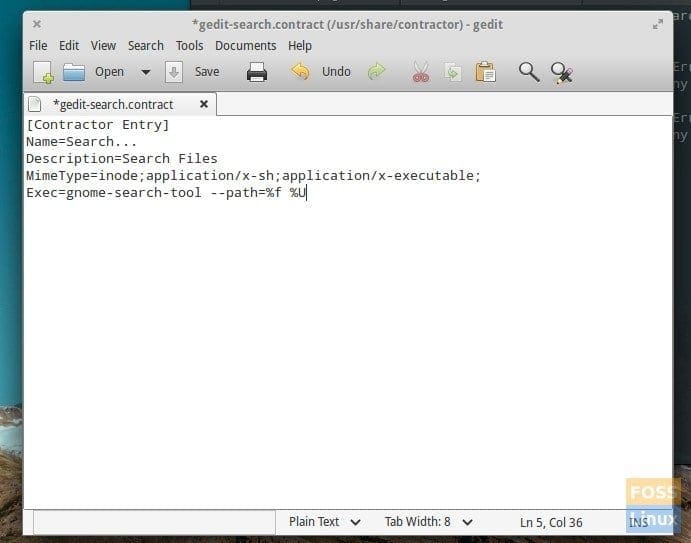This screenshot has width=691, height=543.
Task: Open the Tab Width: 8 dropdown
Action: tap(429, 522)
